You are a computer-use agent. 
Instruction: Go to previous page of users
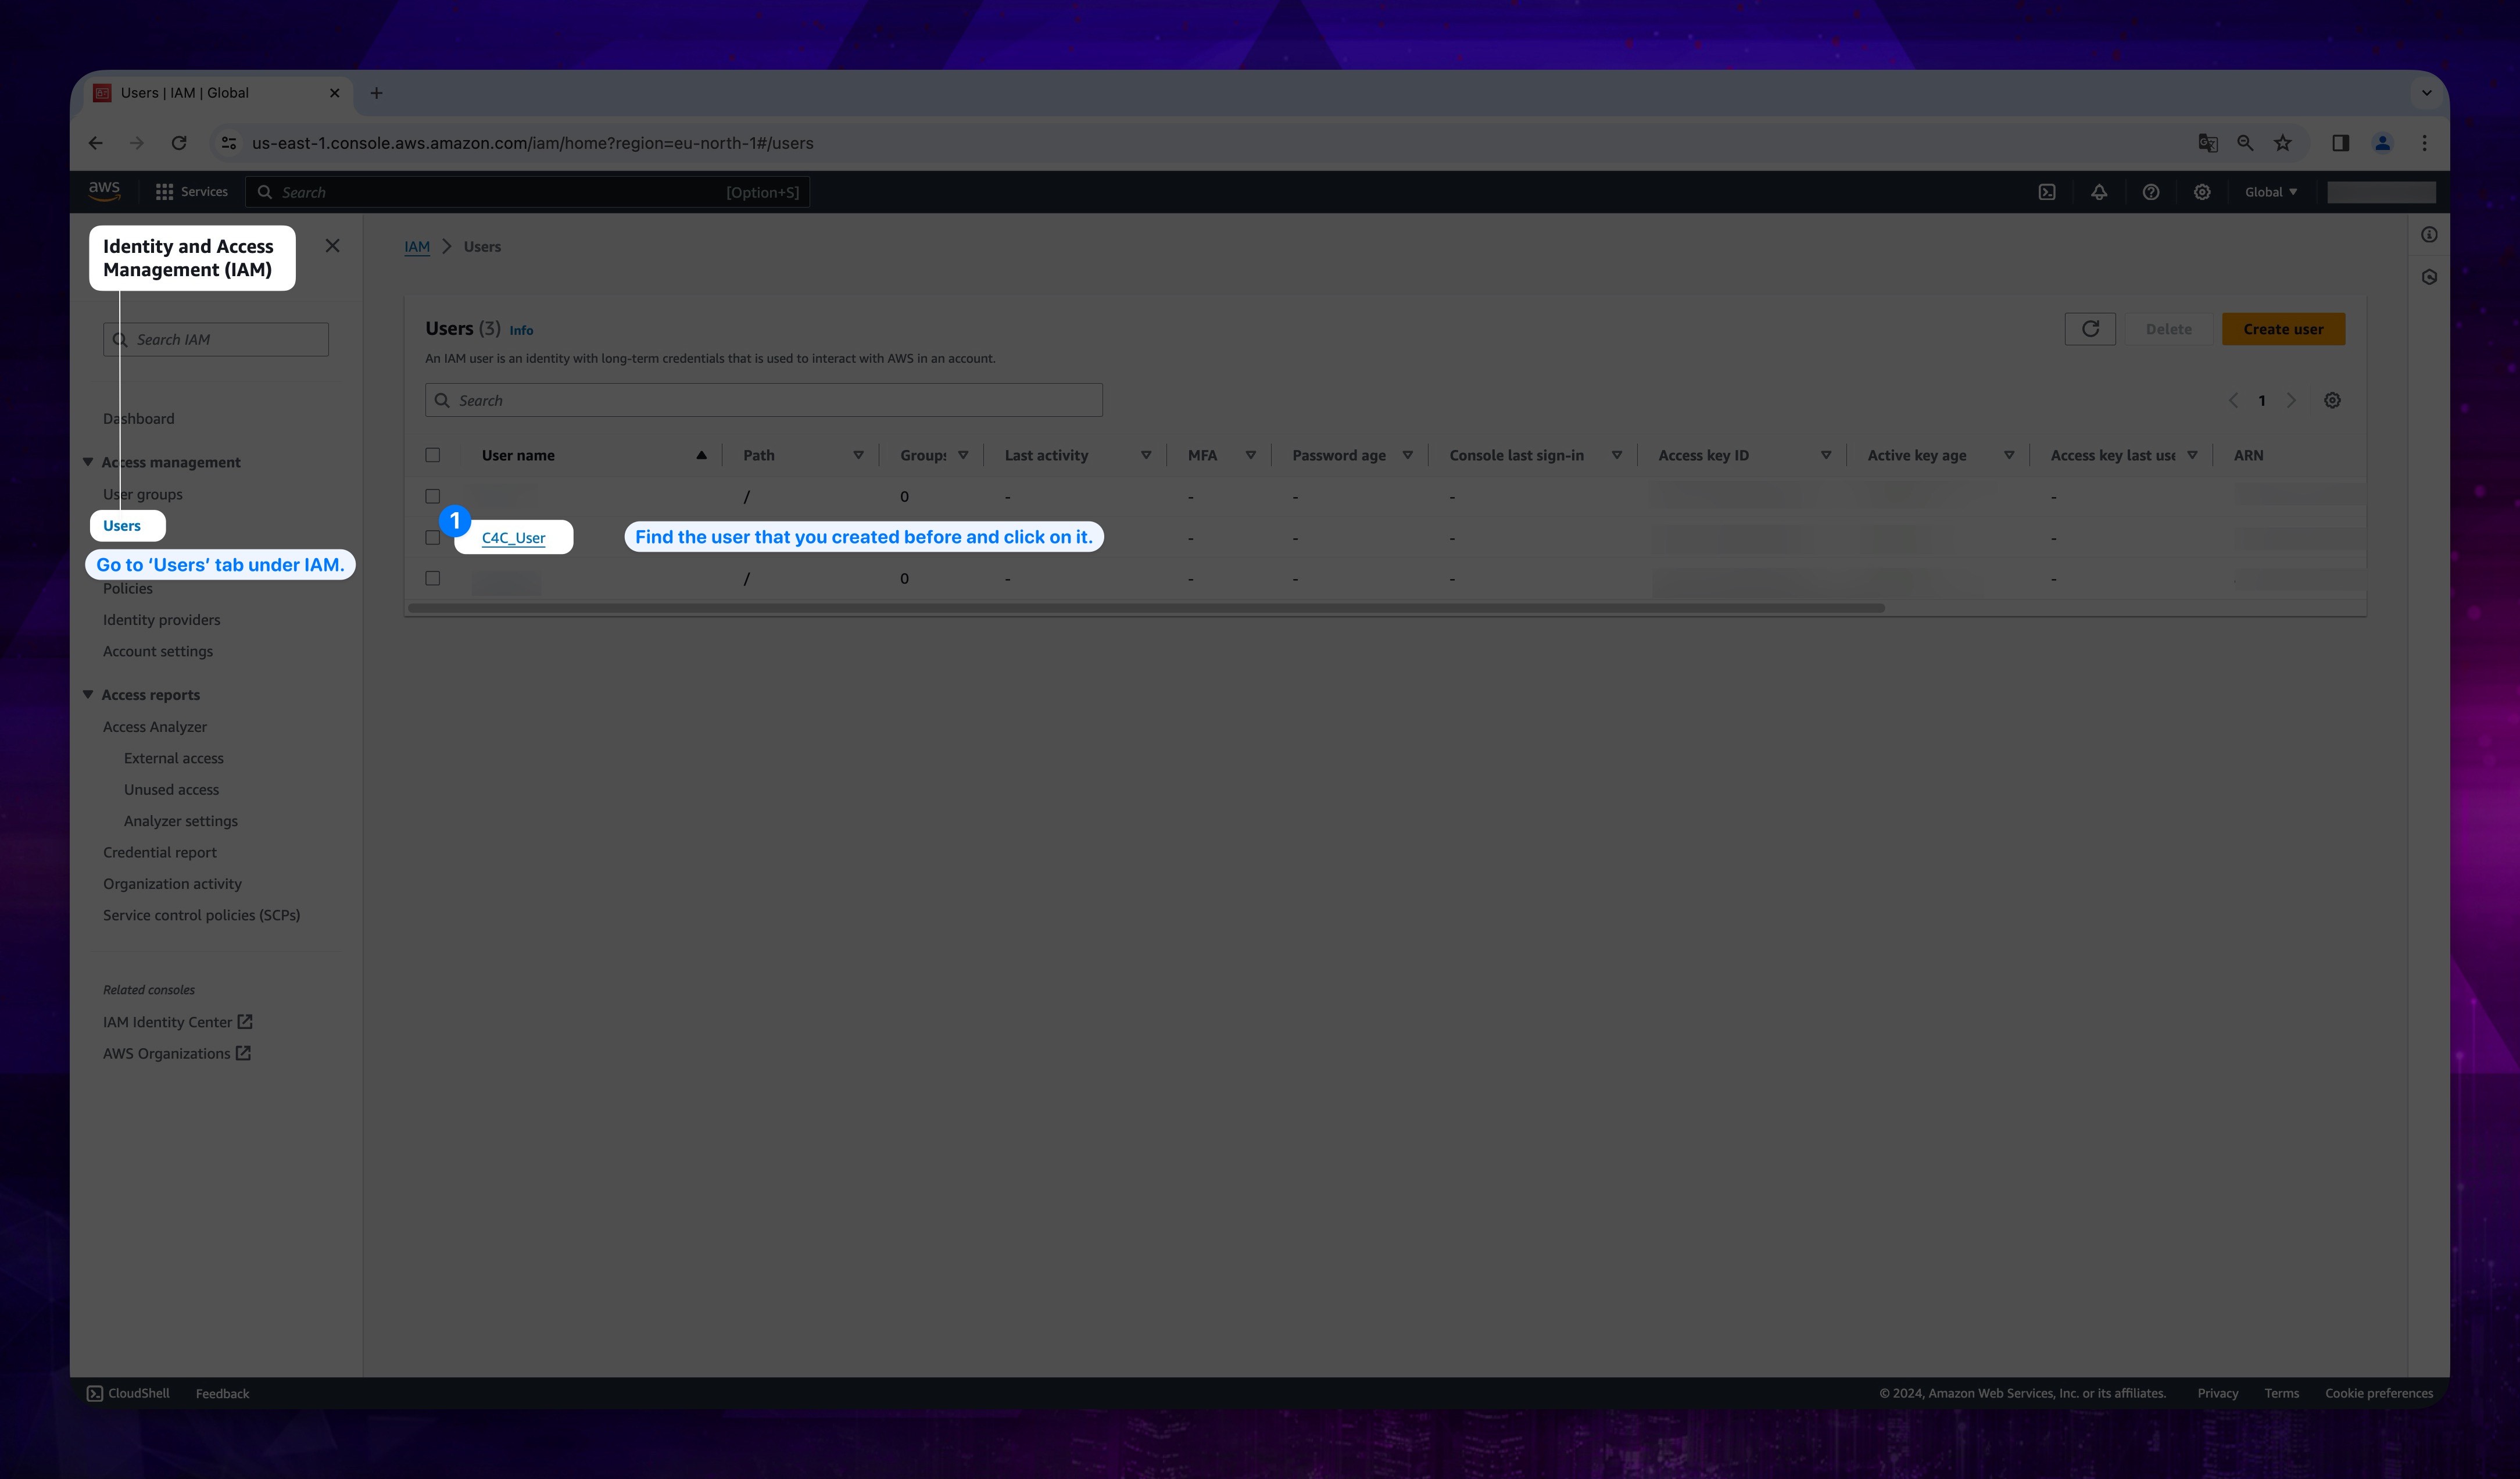click(x=2233, y=400)
